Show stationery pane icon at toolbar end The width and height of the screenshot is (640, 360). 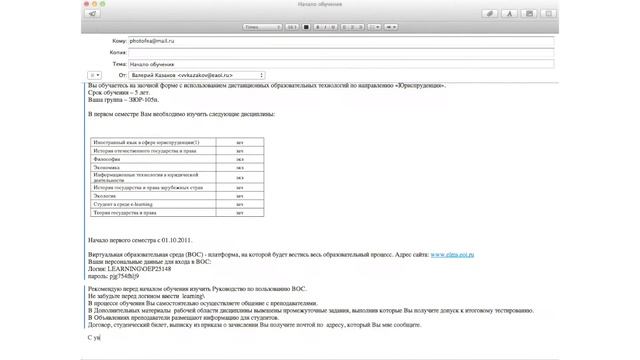pyautogui.click(x=549, y=13)
